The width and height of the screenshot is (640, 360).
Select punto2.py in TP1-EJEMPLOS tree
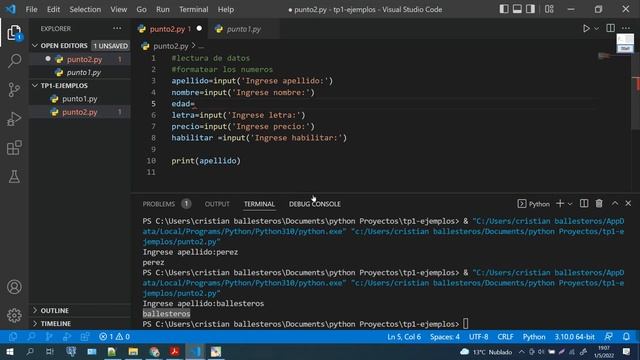[80, 112]
